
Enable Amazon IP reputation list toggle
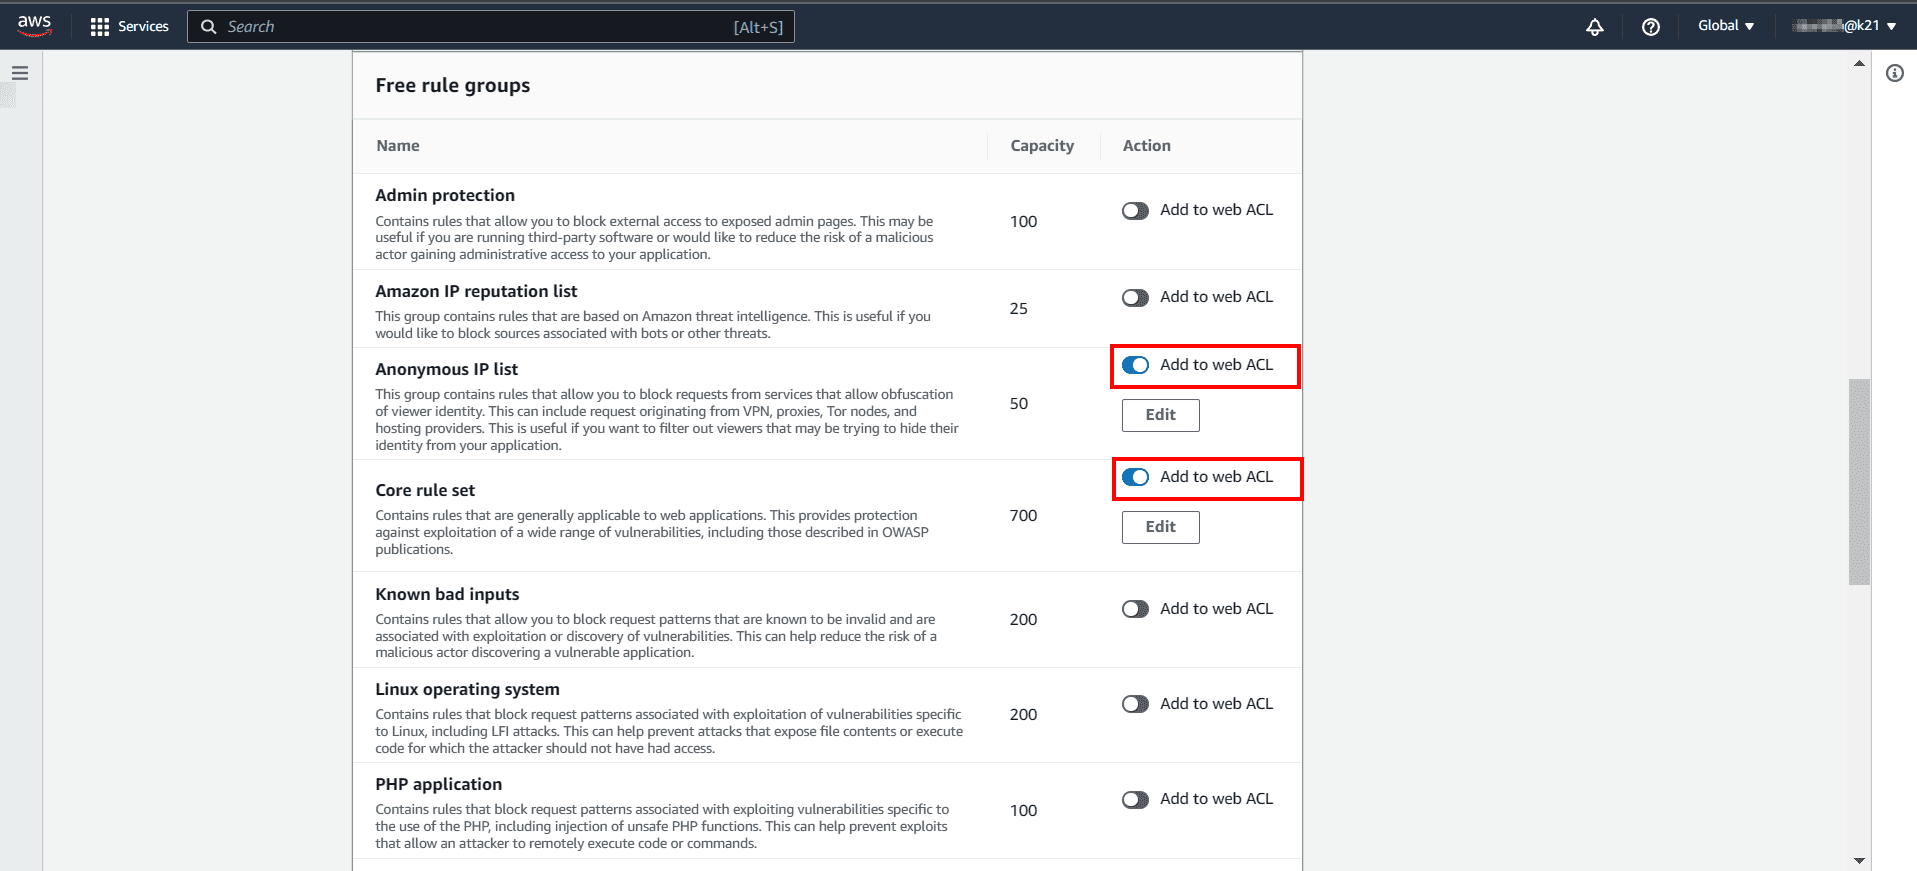[x=1135, y=298]
